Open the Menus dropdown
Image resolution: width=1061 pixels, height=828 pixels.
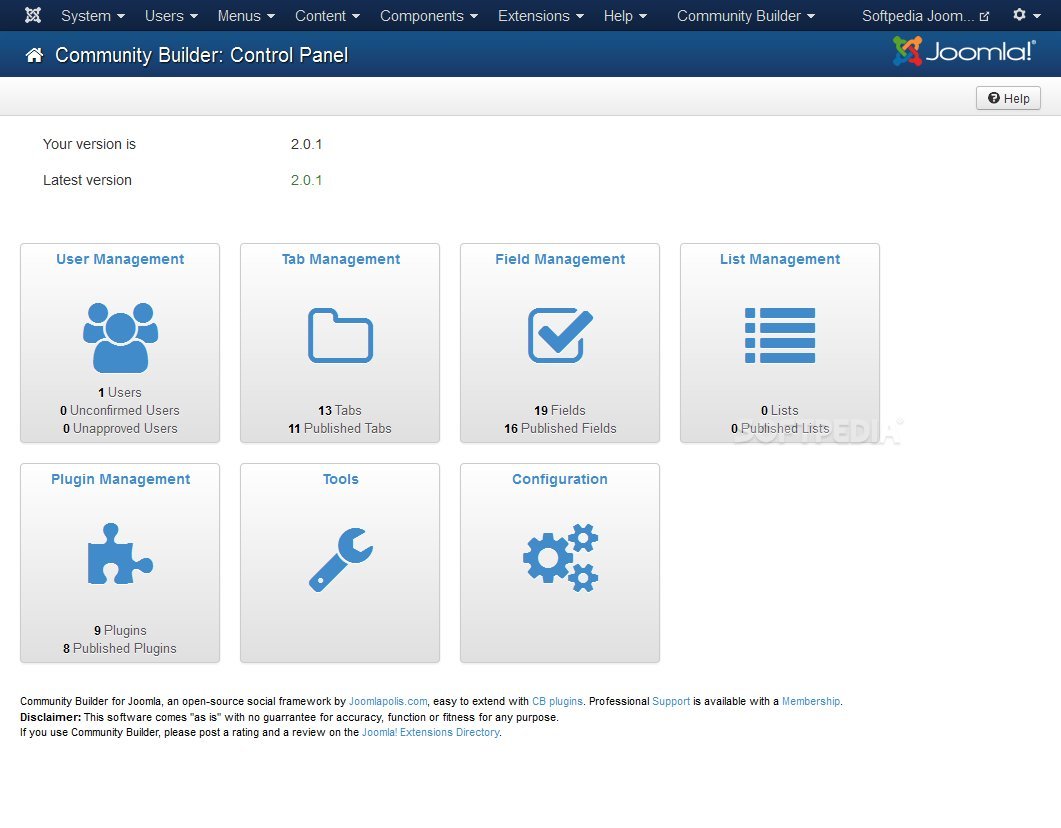pyautogui.click(x=246, y=16)
